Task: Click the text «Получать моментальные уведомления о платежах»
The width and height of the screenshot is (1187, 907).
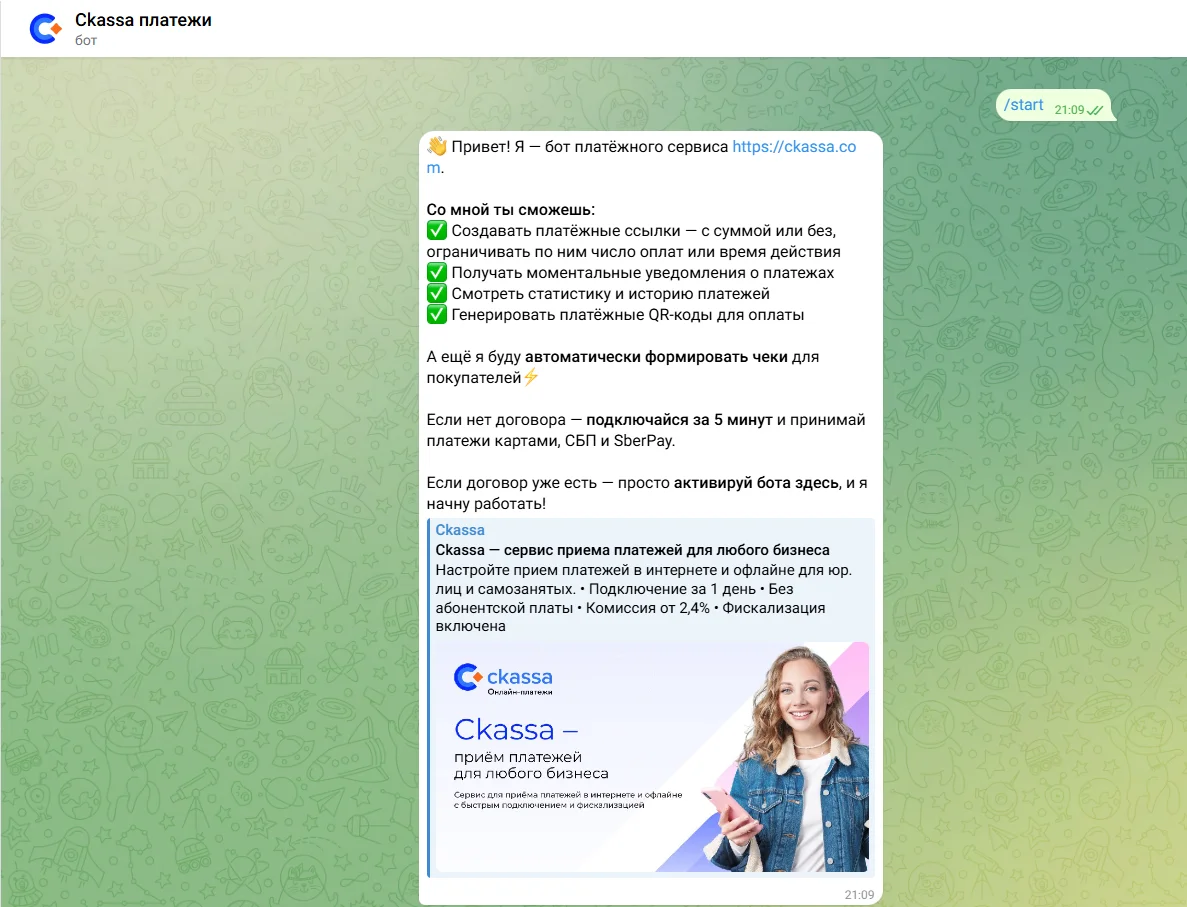Action: pos(643,273)
